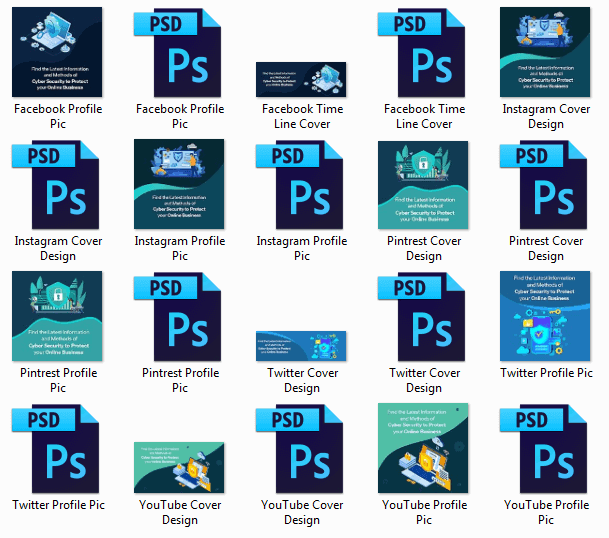Image resolution: width=609 pixels, height=538 pixels.
Task: Click 'Twitter Cover Design' label under PSD icon
Action: click(424, 380)
